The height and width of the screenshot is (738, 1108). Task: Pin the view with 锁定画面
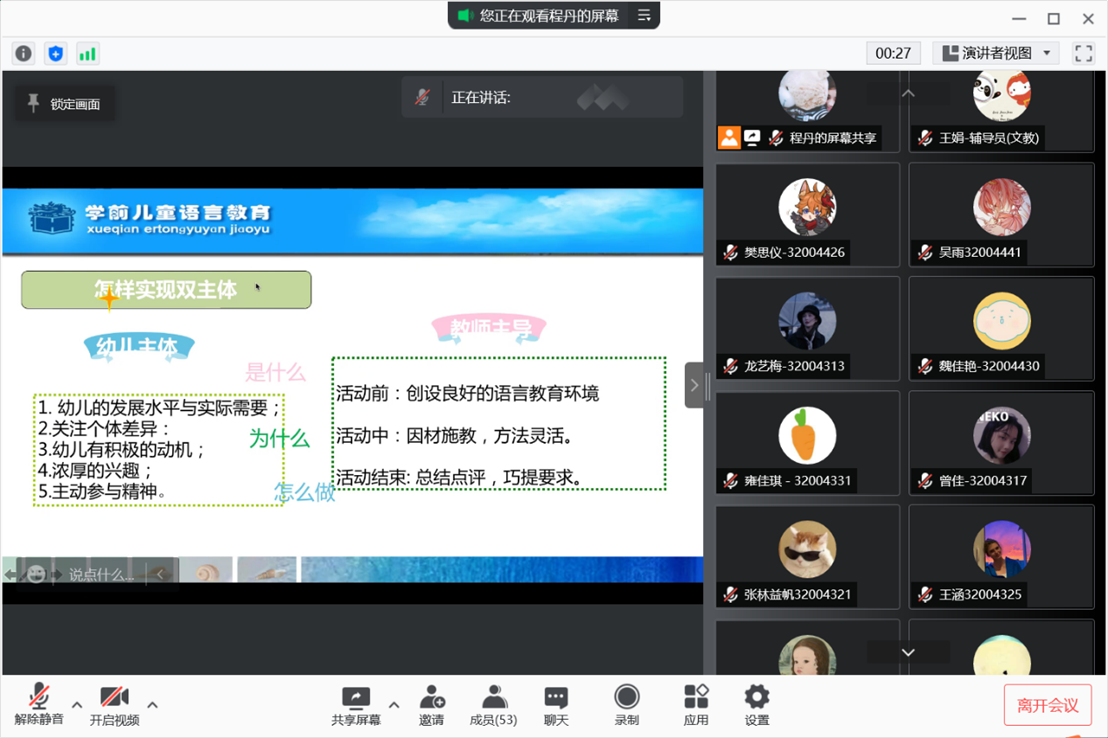(x=64, y=104)
